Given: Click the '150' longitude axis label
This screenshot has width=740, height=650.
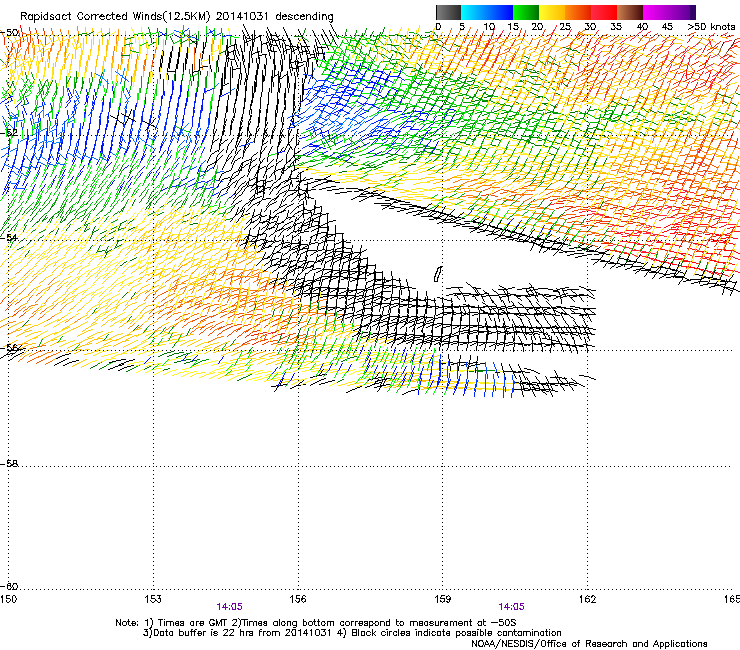Looking at the screenshot, I should coord(8,599).
